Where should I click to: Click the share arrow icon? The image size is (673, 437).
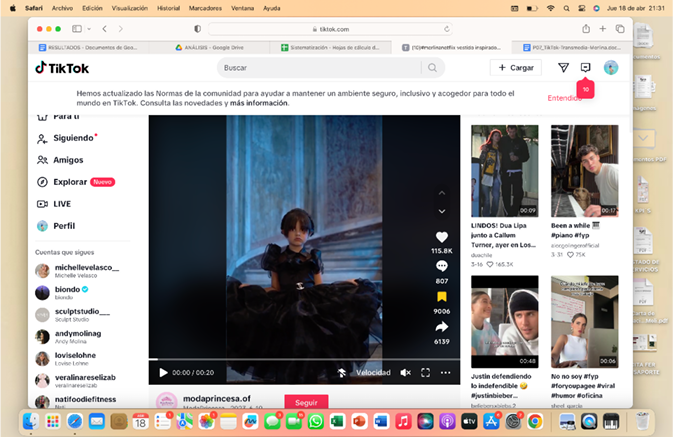pos(442,327)
